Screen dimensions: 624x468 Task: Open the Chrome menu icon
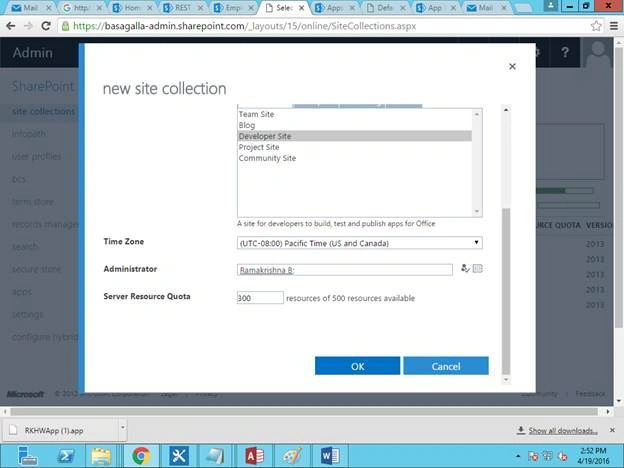click(614, 26)
